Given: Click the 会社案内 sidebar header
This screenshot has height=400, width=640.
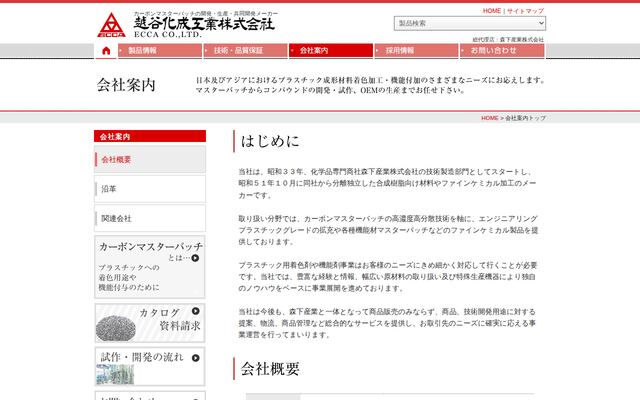Looking at the screenshot, I should (150, 136).
